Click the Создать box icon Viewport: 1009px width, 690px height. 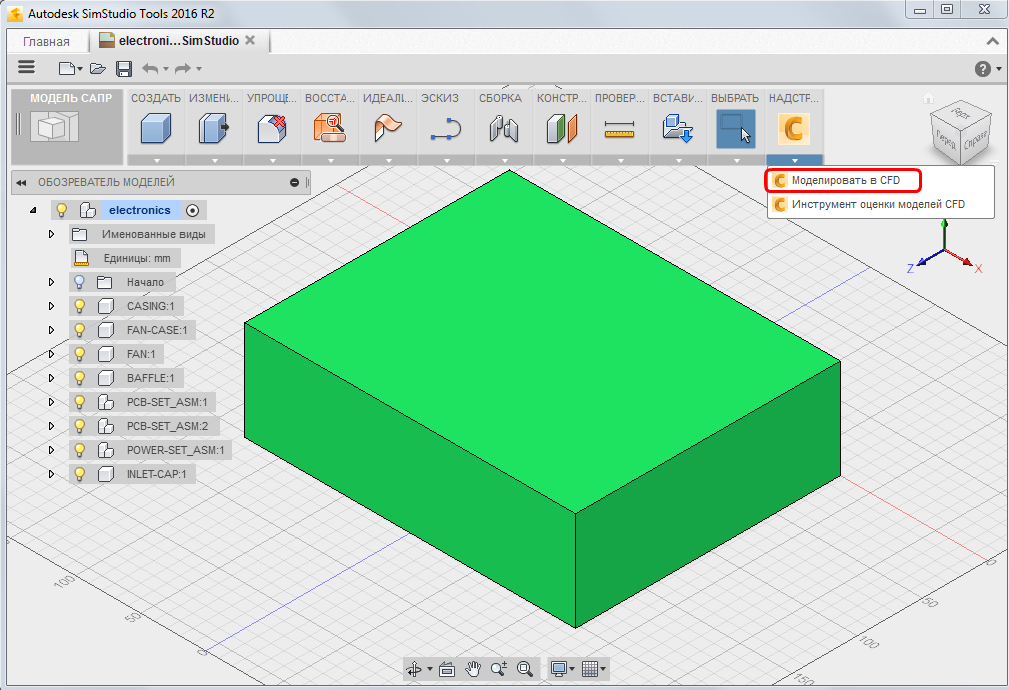(156, 127)
